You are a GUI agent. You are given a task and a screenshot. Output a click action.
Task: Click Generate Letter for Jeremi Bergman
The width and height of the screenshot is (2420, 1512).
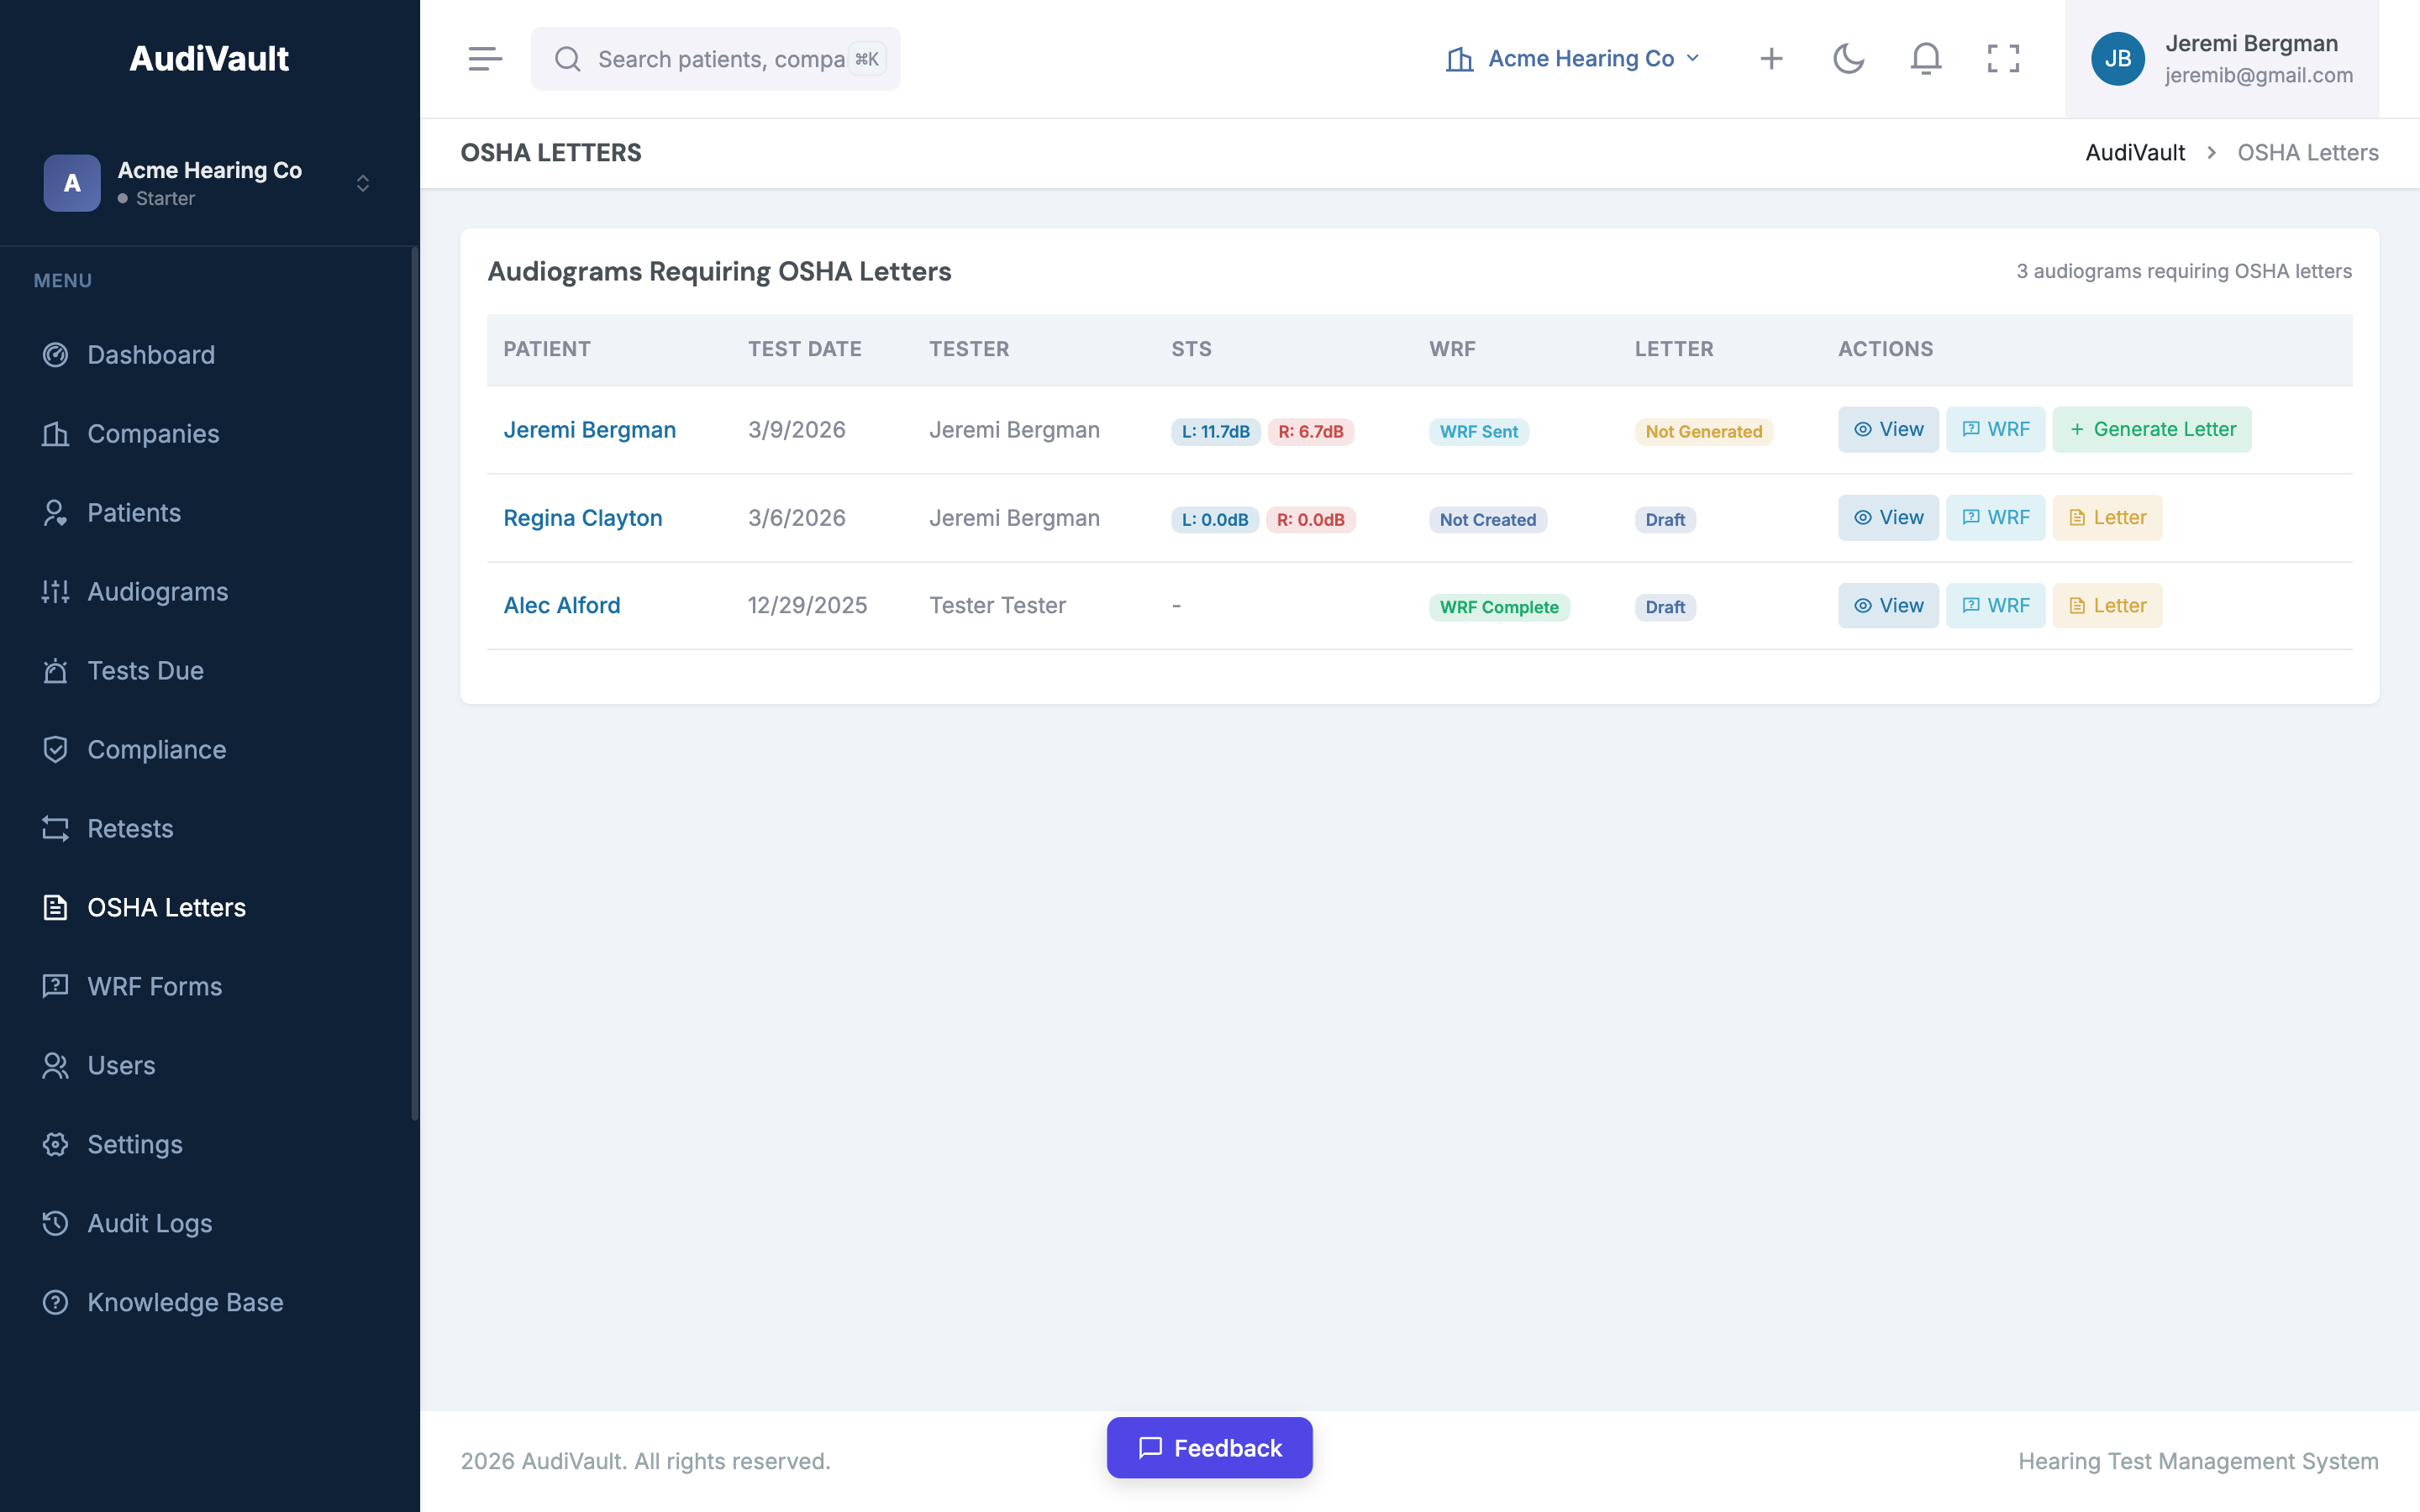pos(2151,429)
